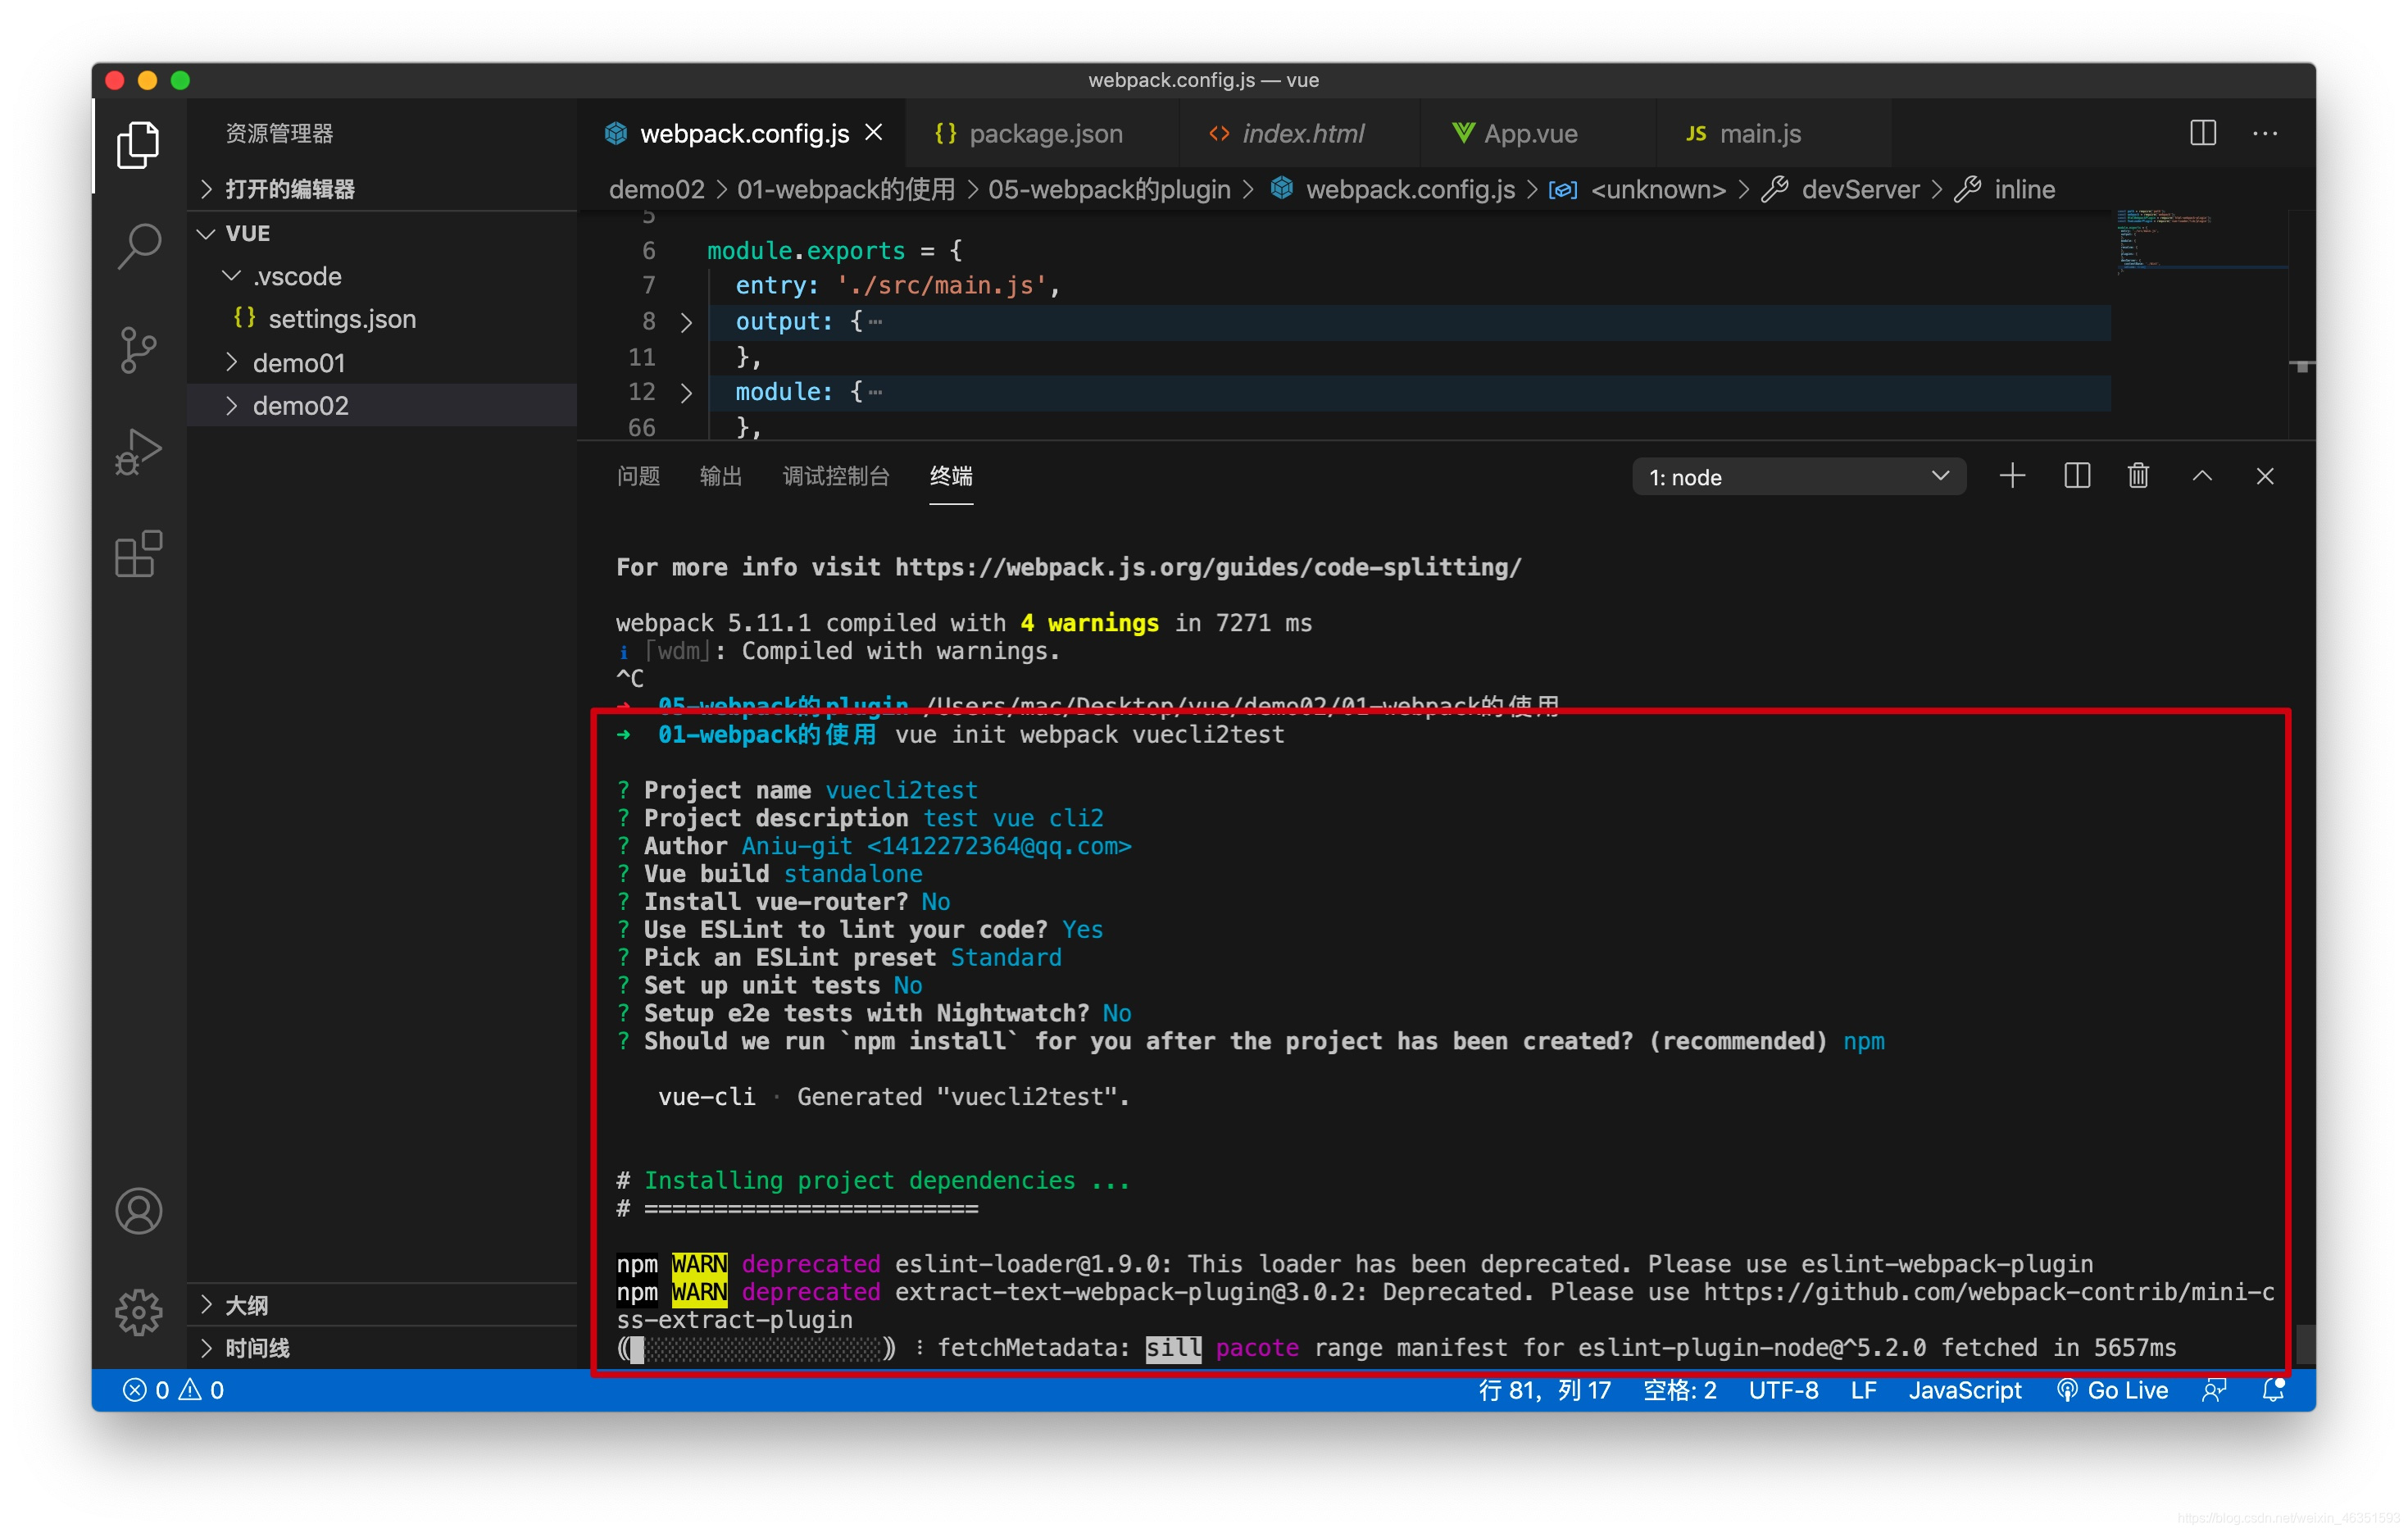Screen dimensions: 2408x1533
Task: Click the feedback icon in status bar
Action: point(2214,1390)
